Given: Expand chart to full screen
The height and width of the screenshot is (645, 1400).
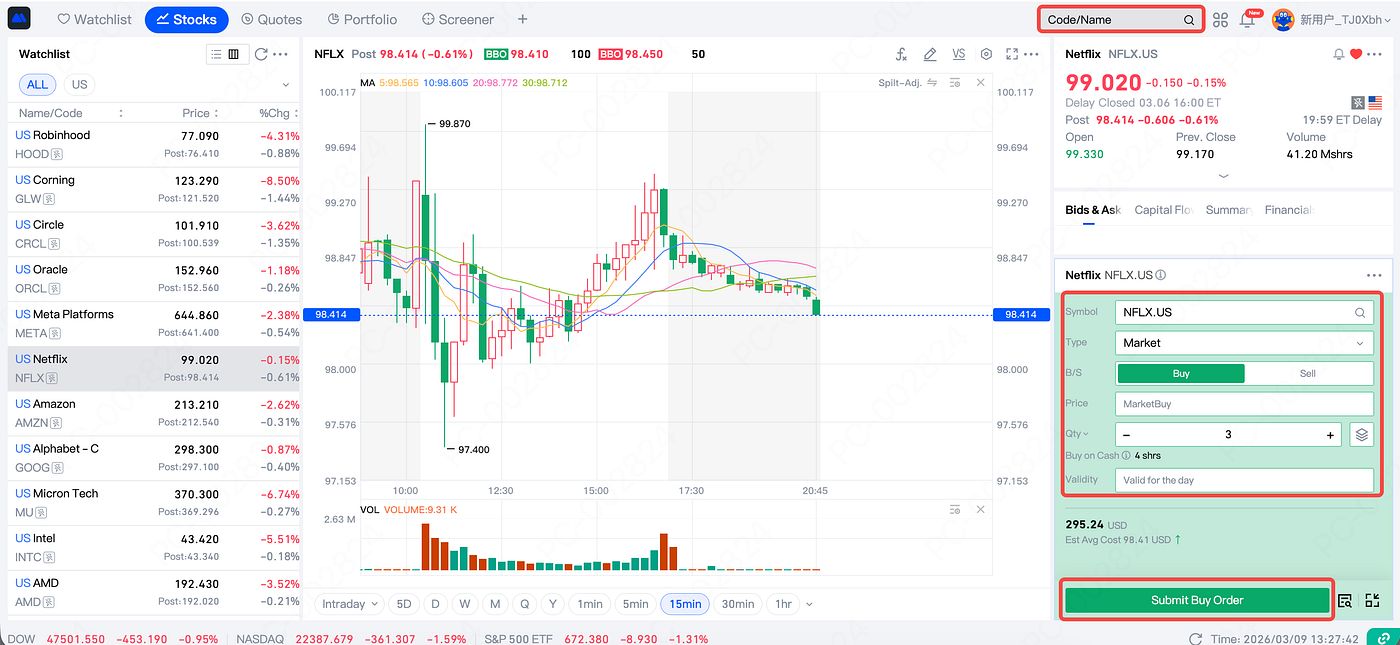Looking at the screenshot, I should tap(1012, 54).
